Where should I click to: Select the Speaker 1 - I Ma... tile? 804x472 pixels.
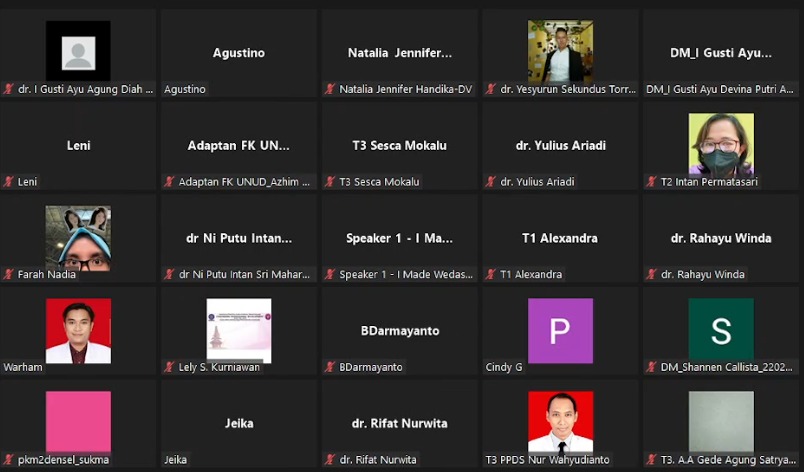pyautogui.click(x=399, y=238)
